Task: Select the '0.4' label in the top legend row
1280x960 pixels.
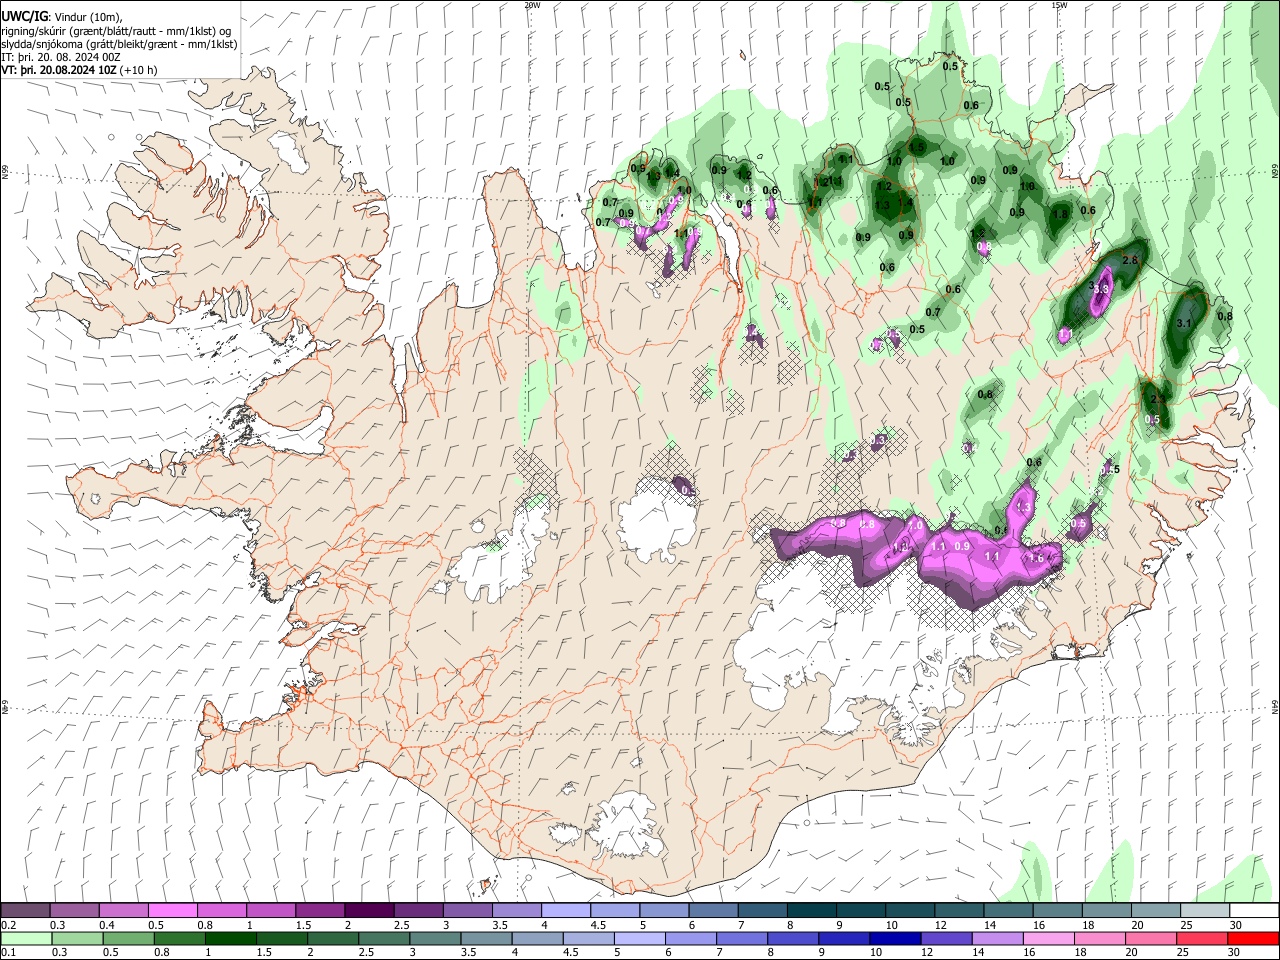Action: coord(107,924)
